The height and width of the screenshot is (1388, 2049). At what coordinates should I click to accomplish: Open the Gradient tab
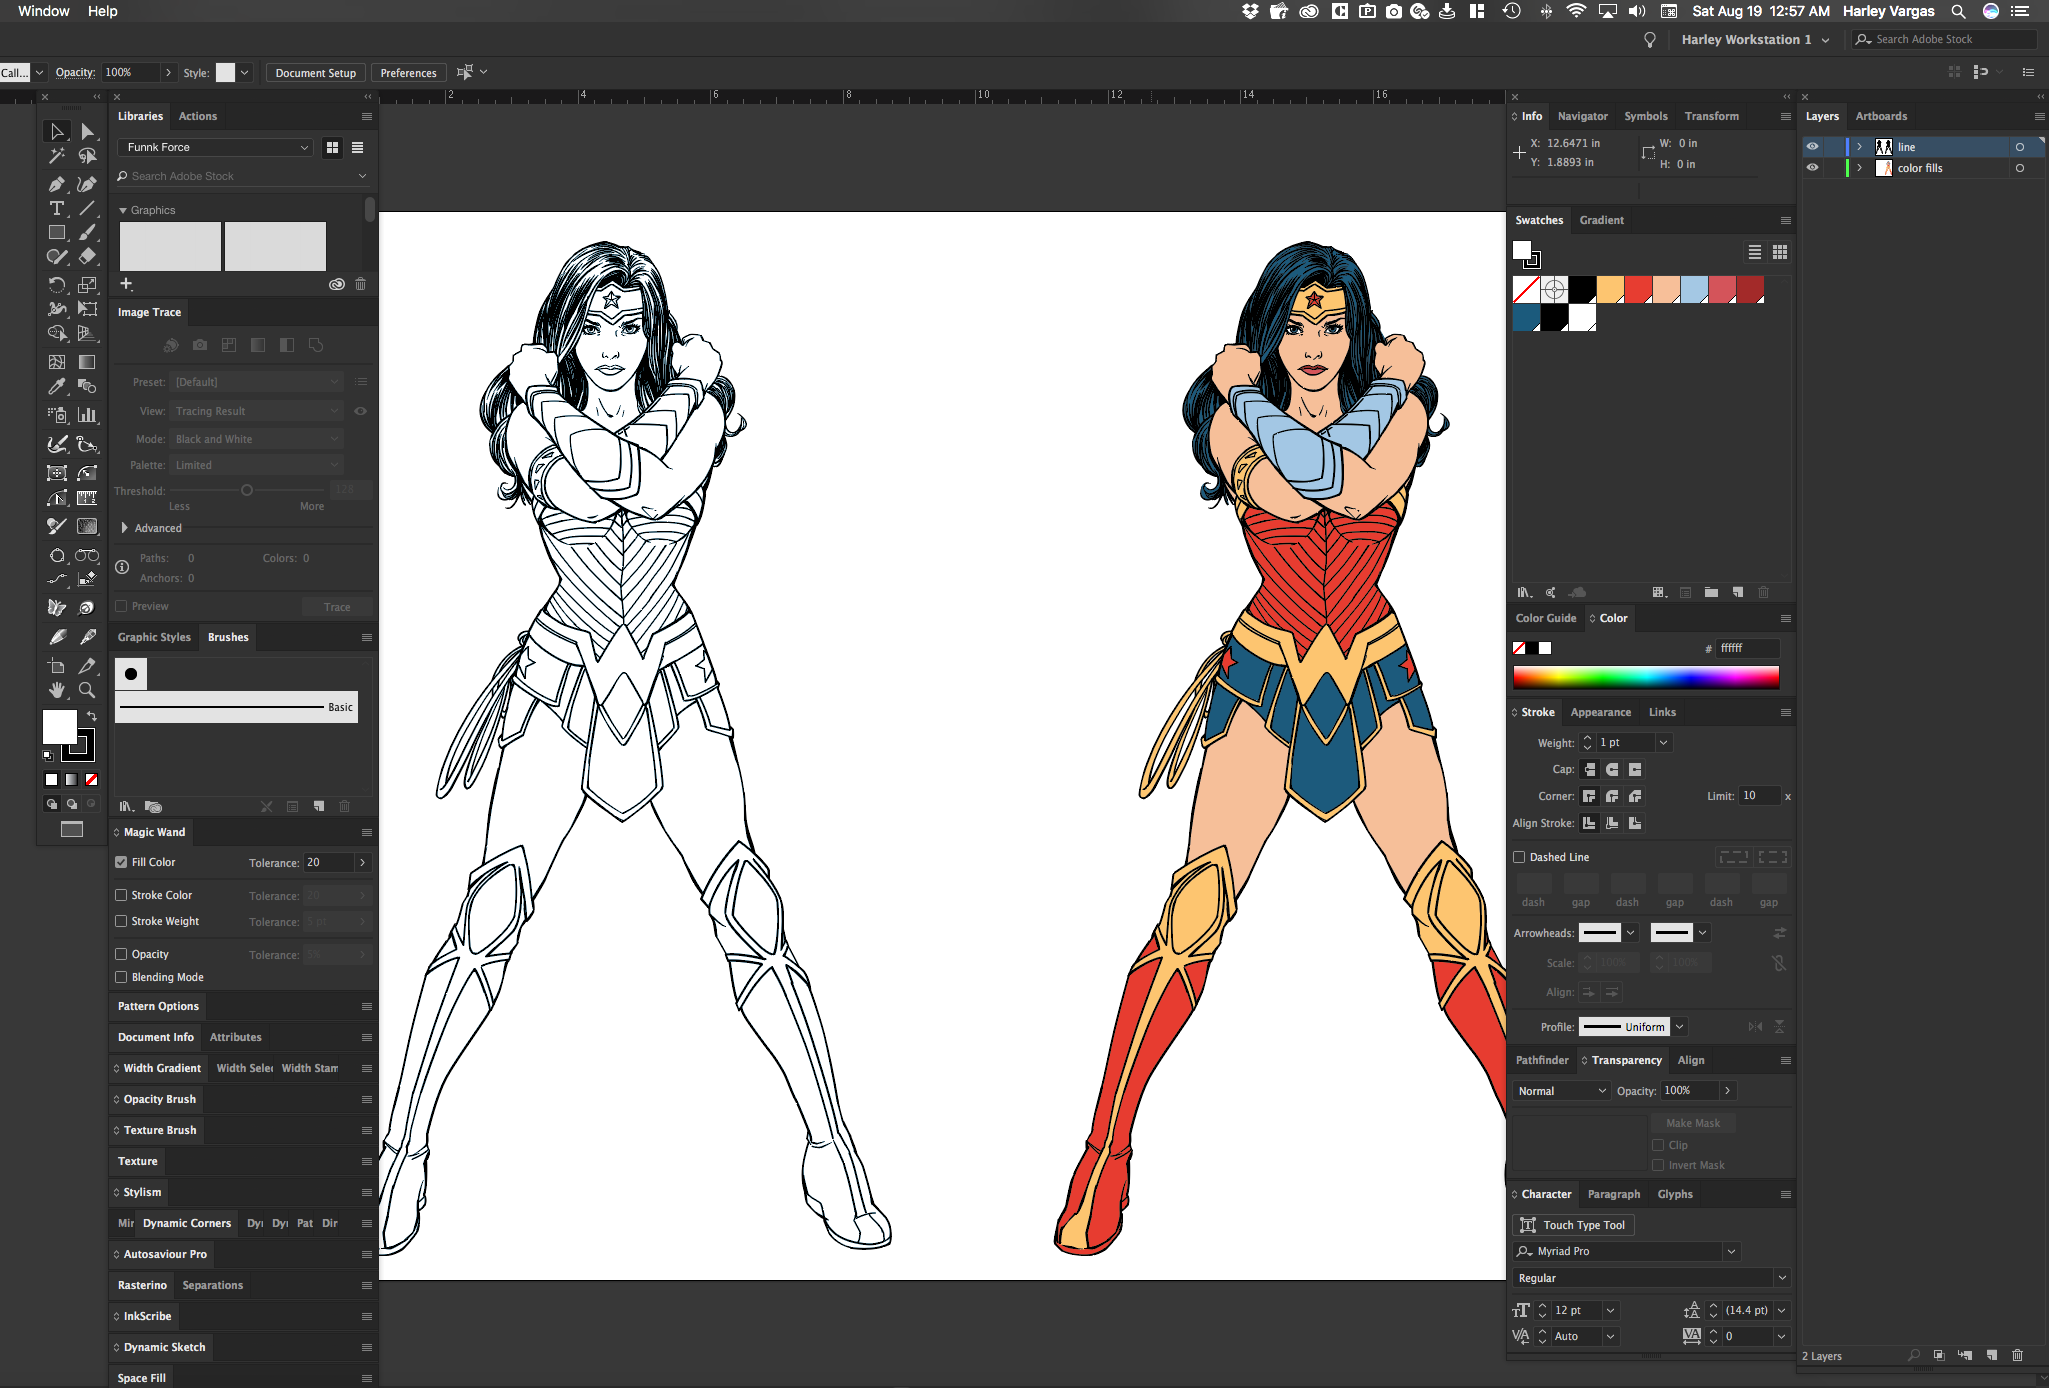click(x=1601, y=220)
